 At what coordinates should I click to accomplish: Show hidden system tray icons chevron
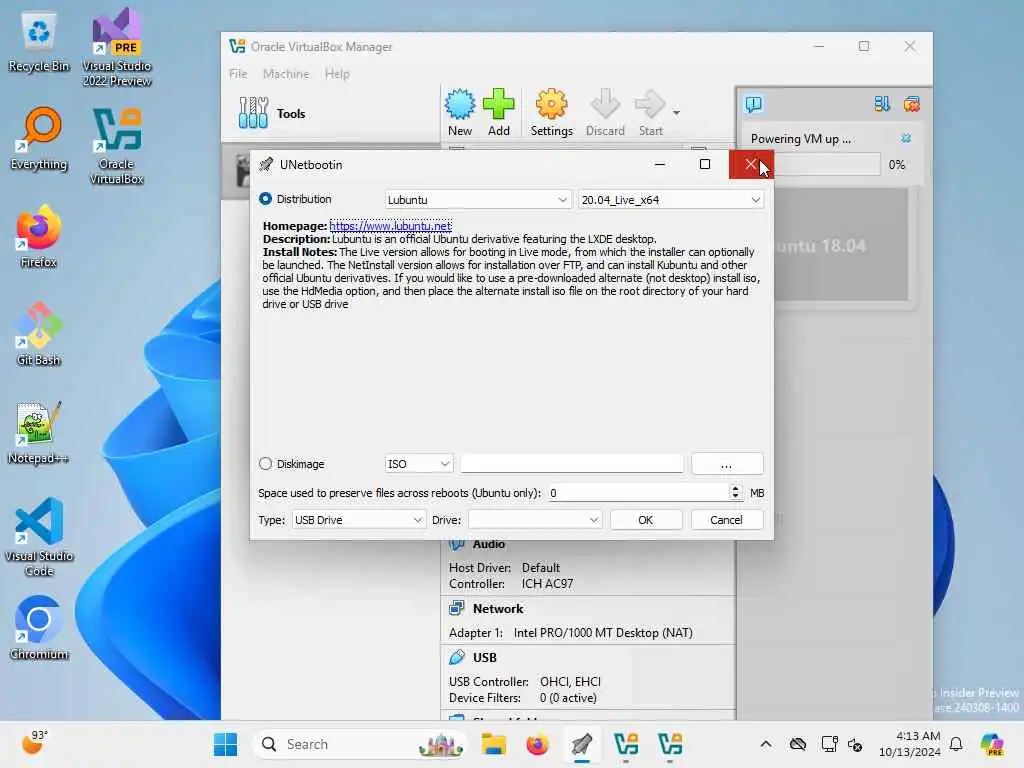pos(765,744)
